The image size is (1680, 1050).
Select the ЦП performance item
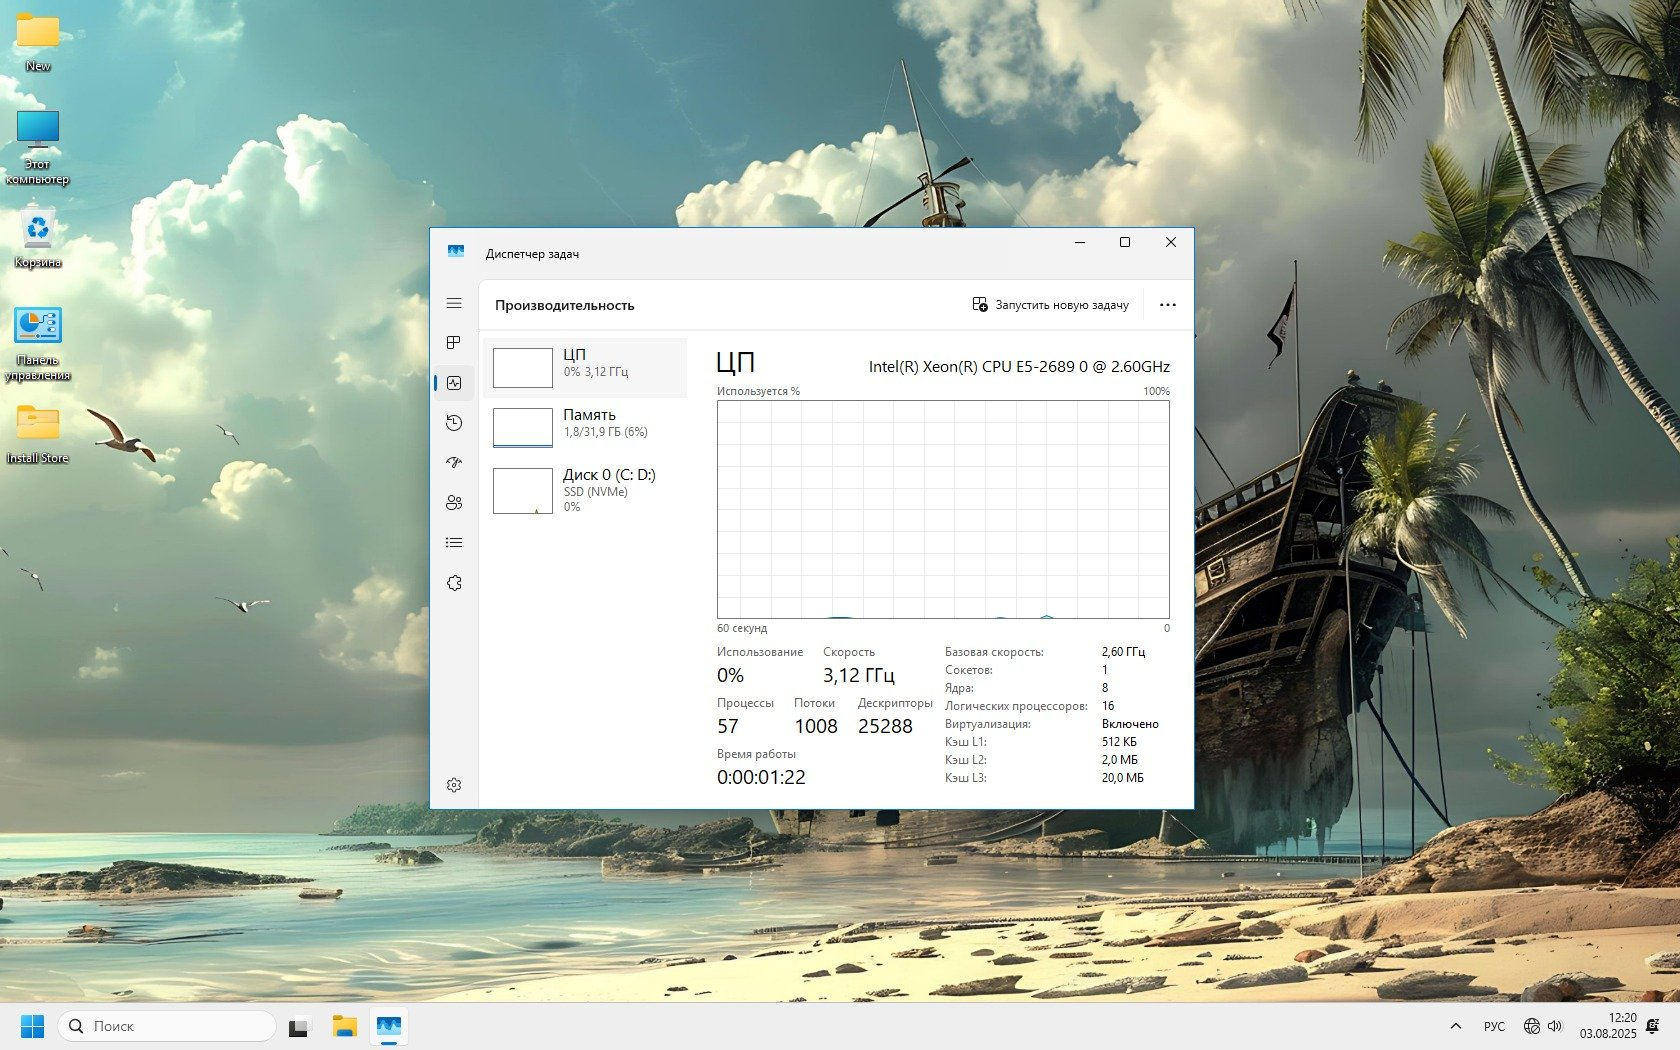pyautogui.click(x=585, y=368)
